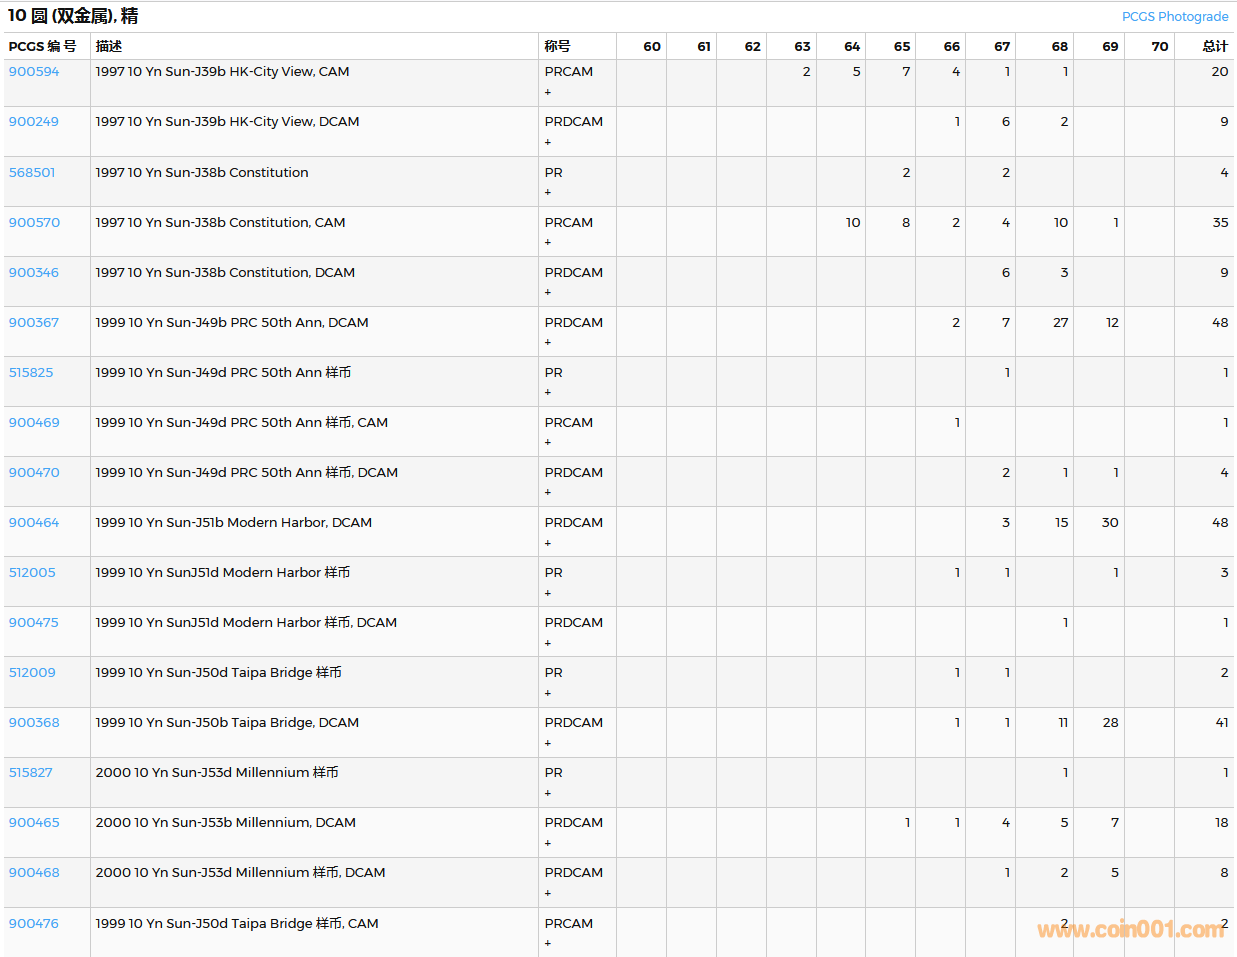
Task: Click population 27 in PRC 50th Ann DCAM row
Action: [x=1060, y=323]
